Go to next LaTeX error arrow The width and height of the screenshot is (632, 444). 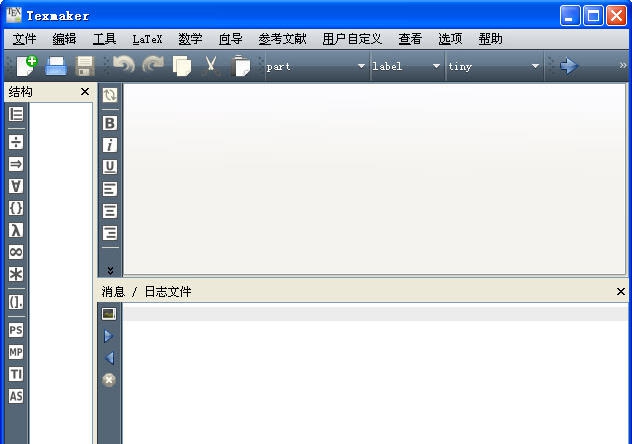click(x=109, y=336)
